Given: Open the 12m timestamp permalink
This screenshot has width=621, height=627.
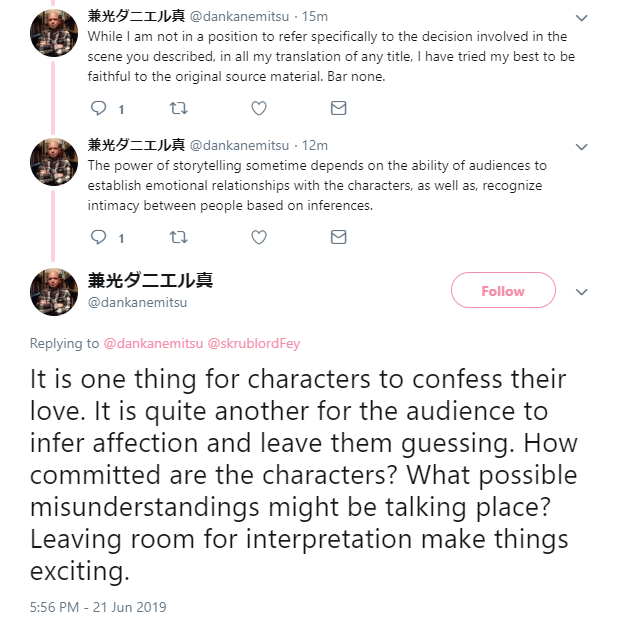Looking at the screenshot, I should point(315,145).
